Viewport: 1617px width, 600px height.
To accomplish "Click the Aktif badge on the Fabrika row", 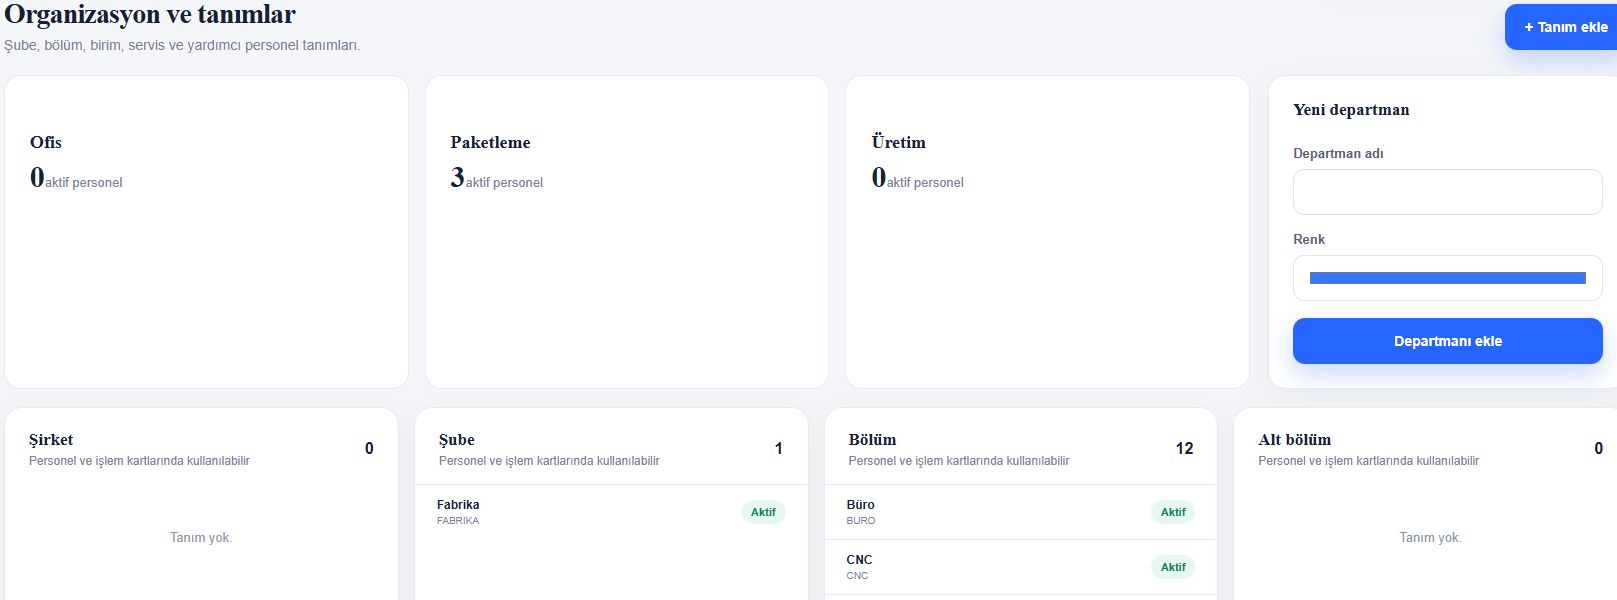I will coord(763,512).
